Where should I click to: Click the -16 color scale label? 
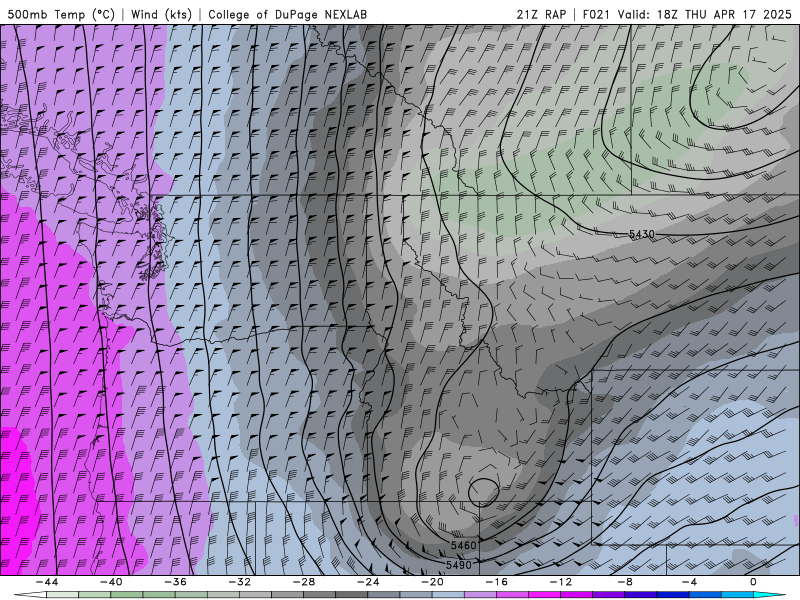point(496,582)
